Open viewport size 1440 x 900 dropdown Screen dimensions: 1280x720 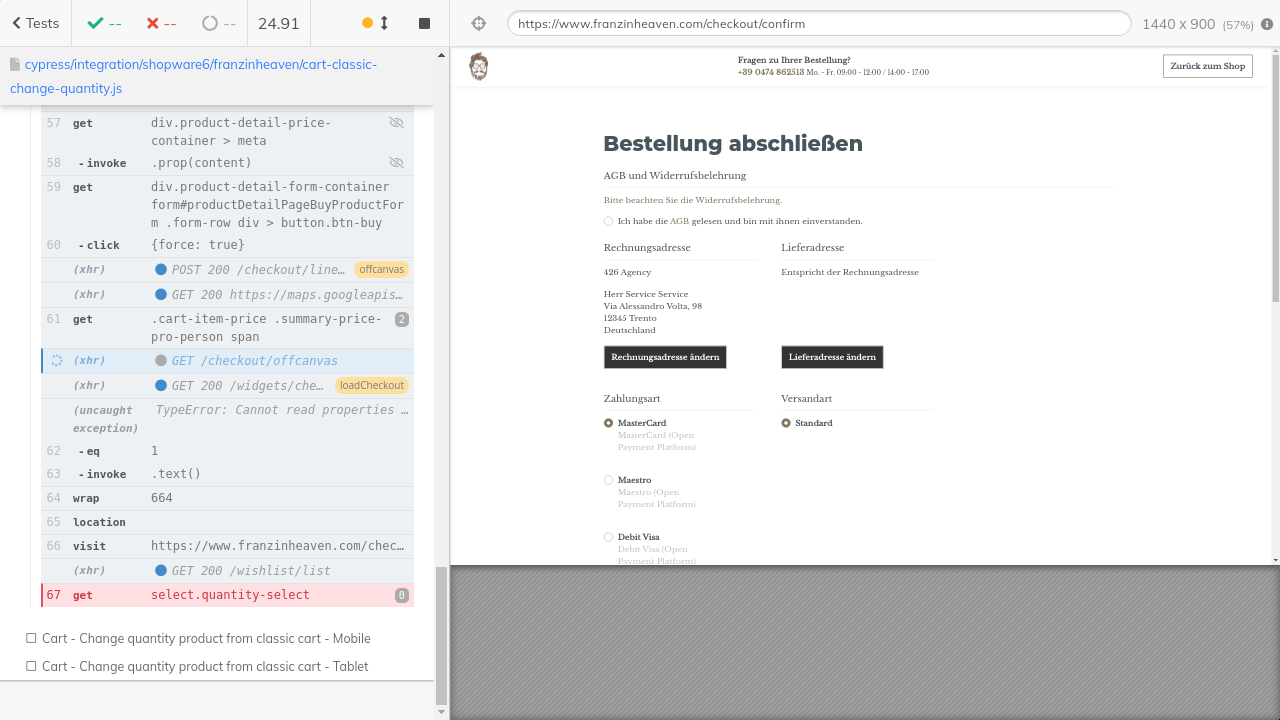click(1178, 23)
